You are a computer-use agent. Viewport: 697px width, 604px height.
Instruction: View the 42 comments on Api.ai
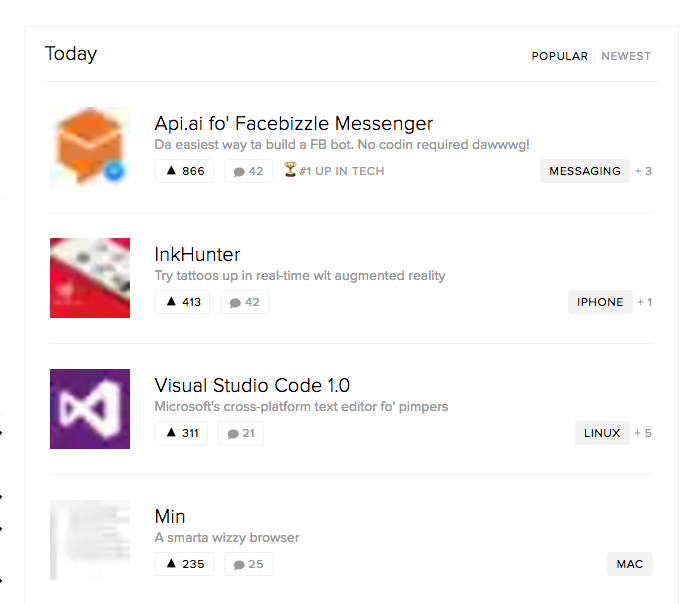248,171
